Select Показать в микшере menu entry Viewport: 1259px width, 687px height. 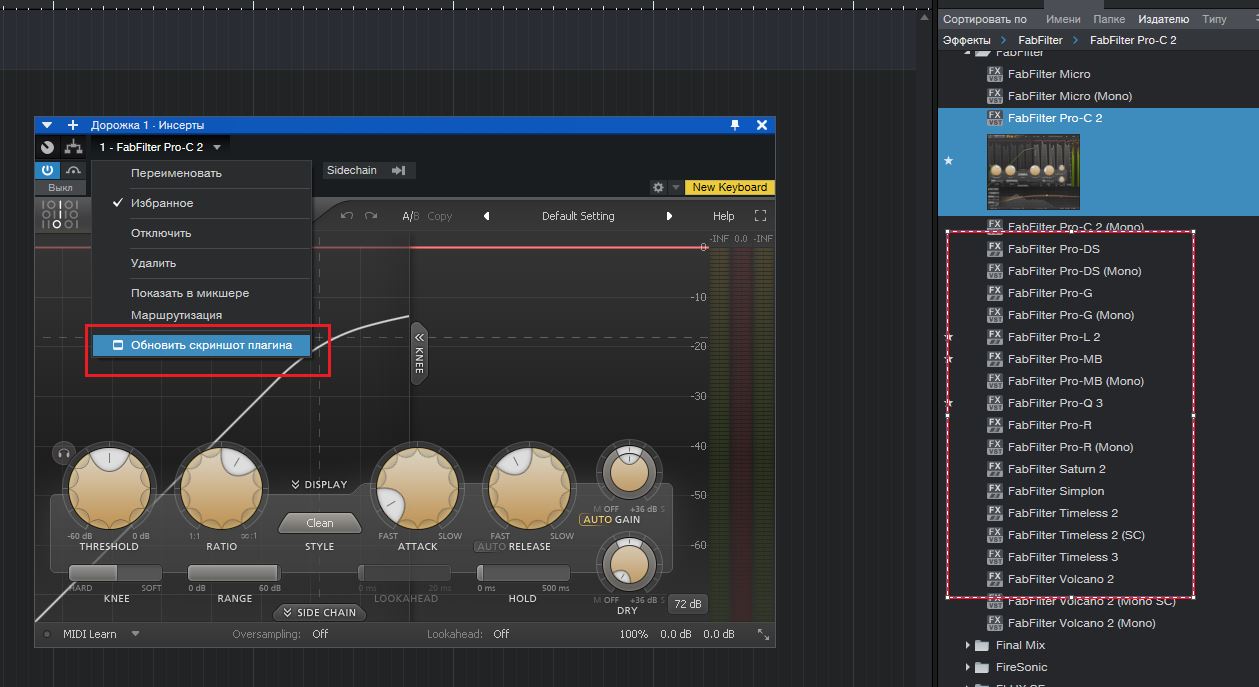click(x=190, y=293)
